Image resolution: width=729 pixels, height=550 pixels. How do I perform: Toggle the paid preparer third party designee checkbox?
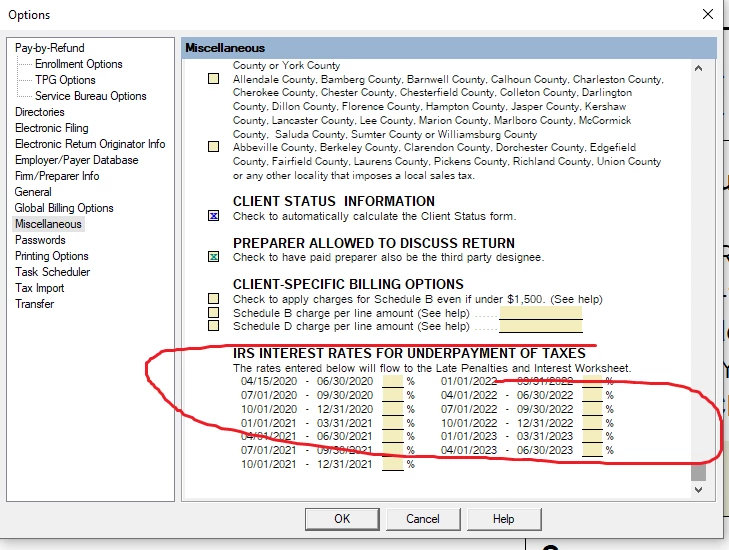coord(213,257)
